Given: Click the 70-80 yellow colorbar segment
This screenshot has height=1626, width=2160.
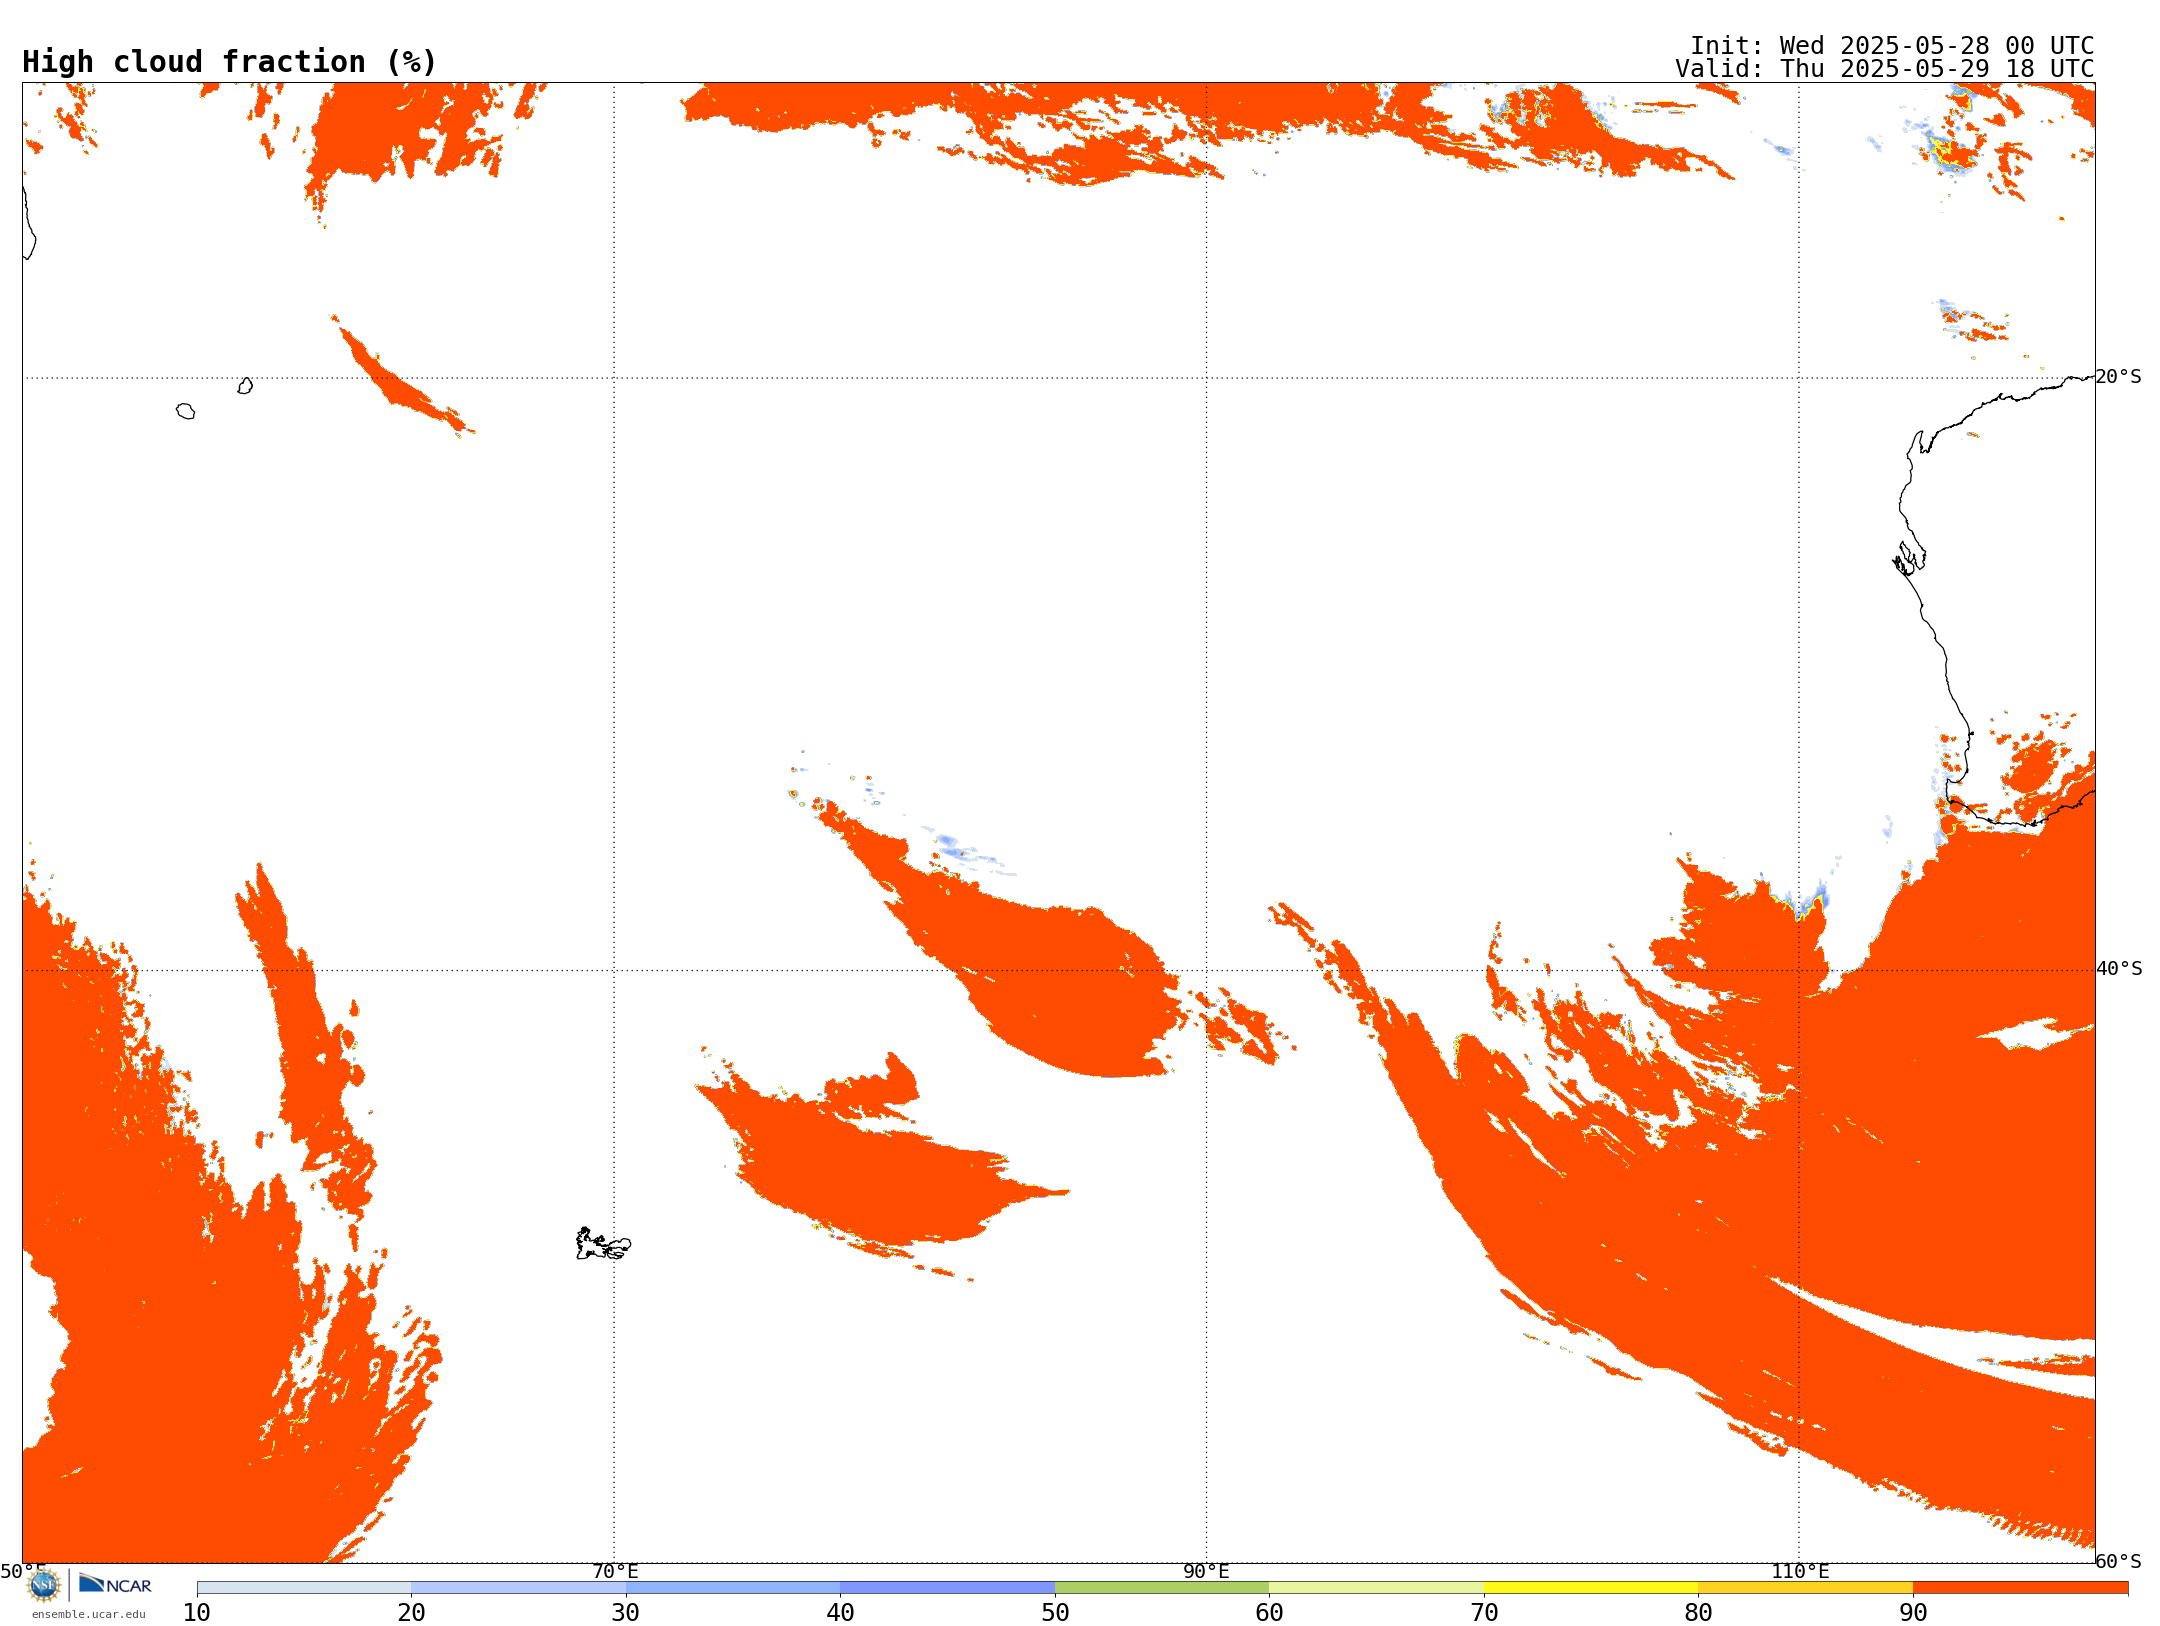Looking at the screenshot, I should tap(1591, 1588).
